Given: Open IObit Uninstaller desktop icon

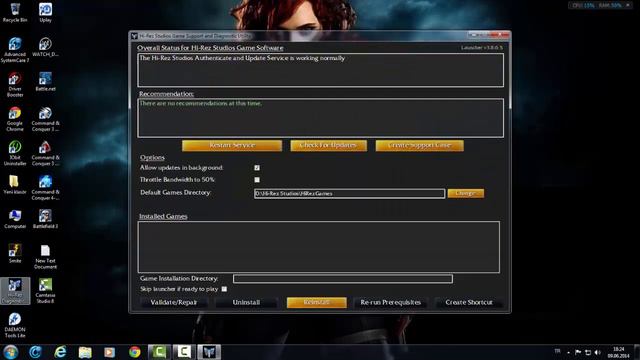Looking at the screenshot, I should click(x=15, y=153).
